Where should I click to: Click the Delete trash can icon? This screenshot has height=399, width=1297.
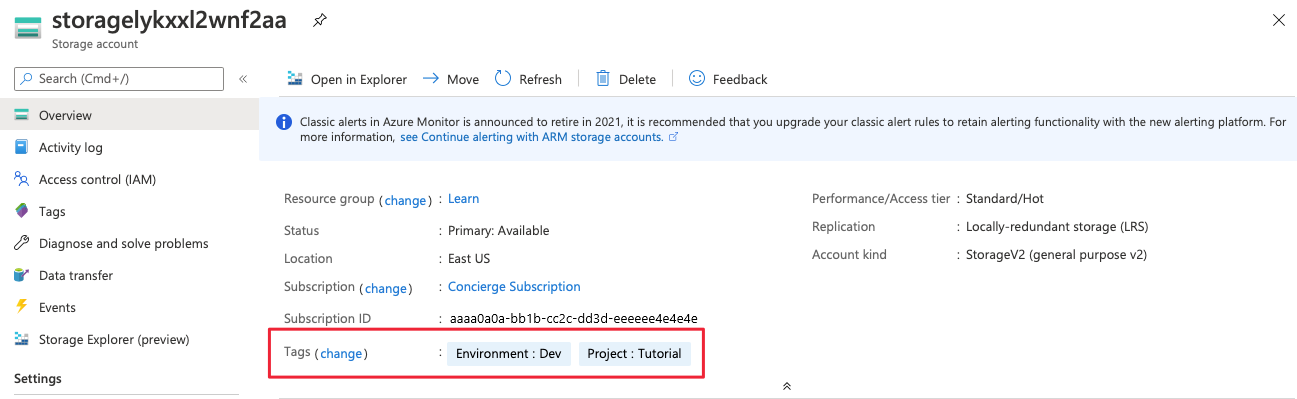[x=603, y=78]
